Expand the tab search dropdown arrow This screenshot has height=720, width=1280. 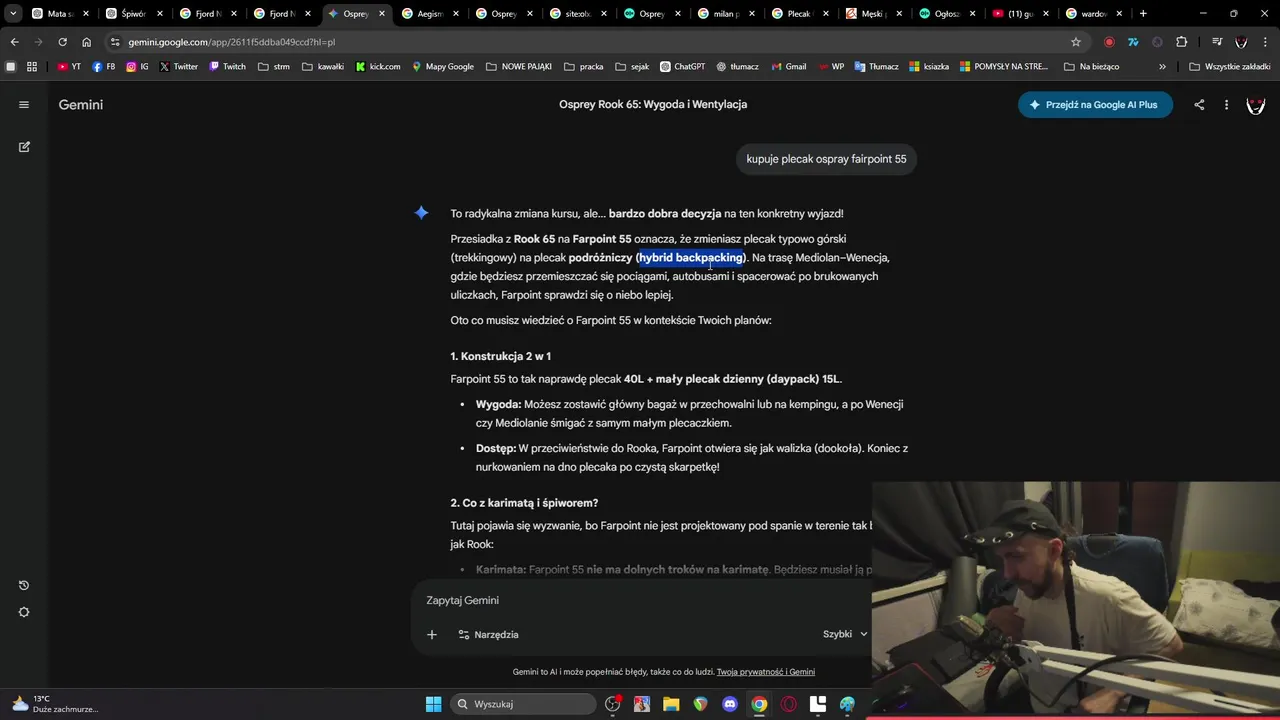[x=13, y=14]
